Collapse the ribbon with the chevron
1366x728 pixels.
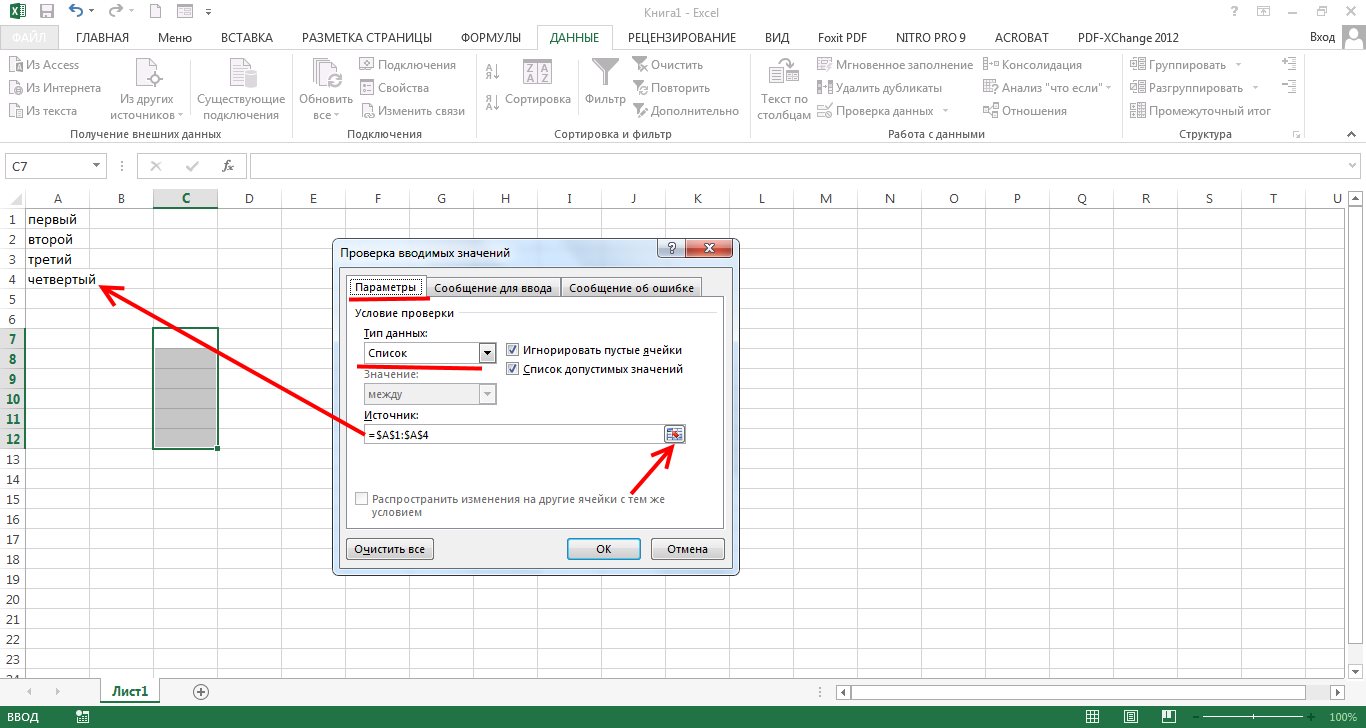(x=1352, y=133)
